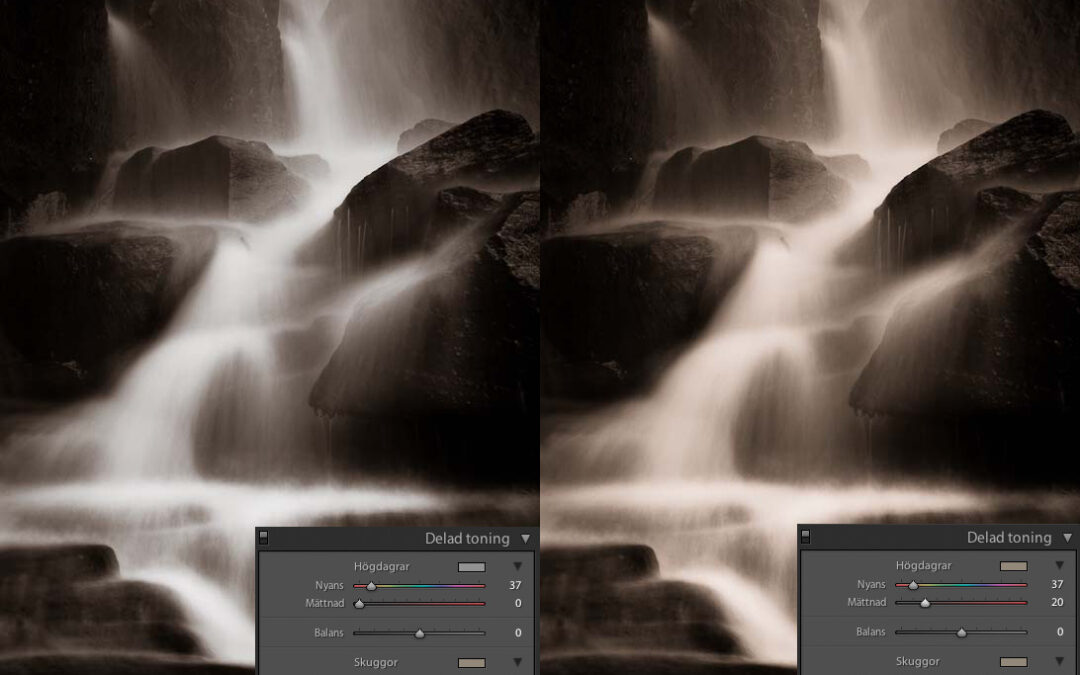1080x675 pixels.
Task: Open the Skuggor color swatch in right panel
Action: coord(1014,661)
